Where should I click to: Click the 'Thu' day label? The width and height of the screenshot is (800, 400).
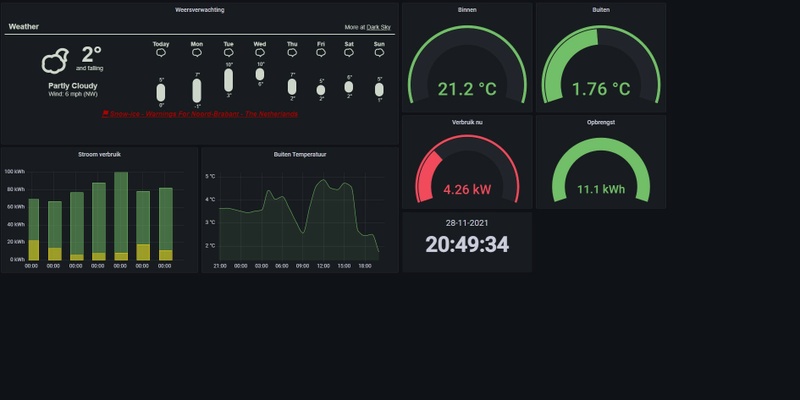292,44
